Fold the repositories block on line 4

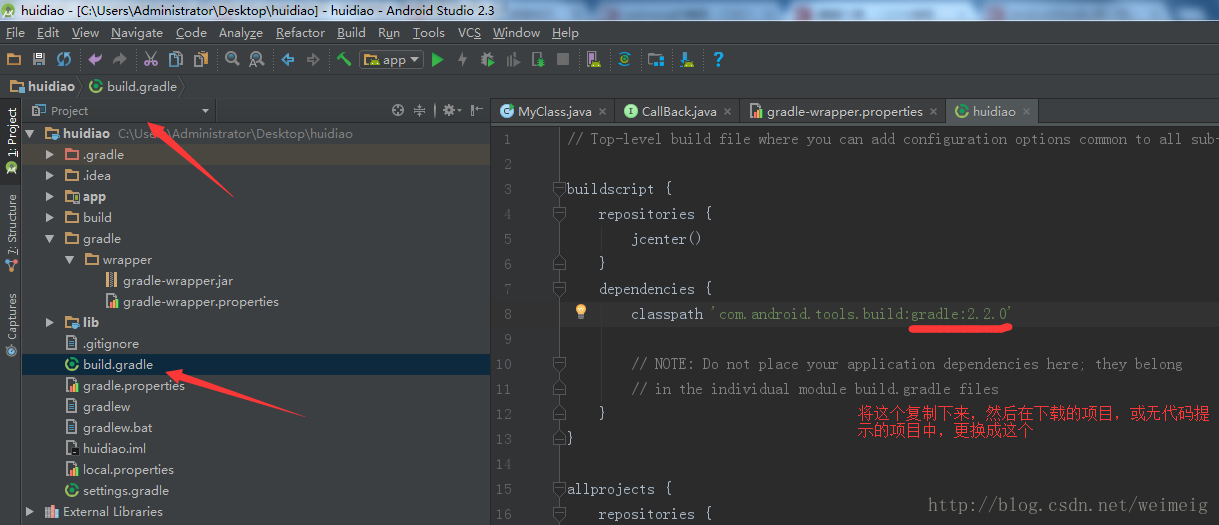559,214
